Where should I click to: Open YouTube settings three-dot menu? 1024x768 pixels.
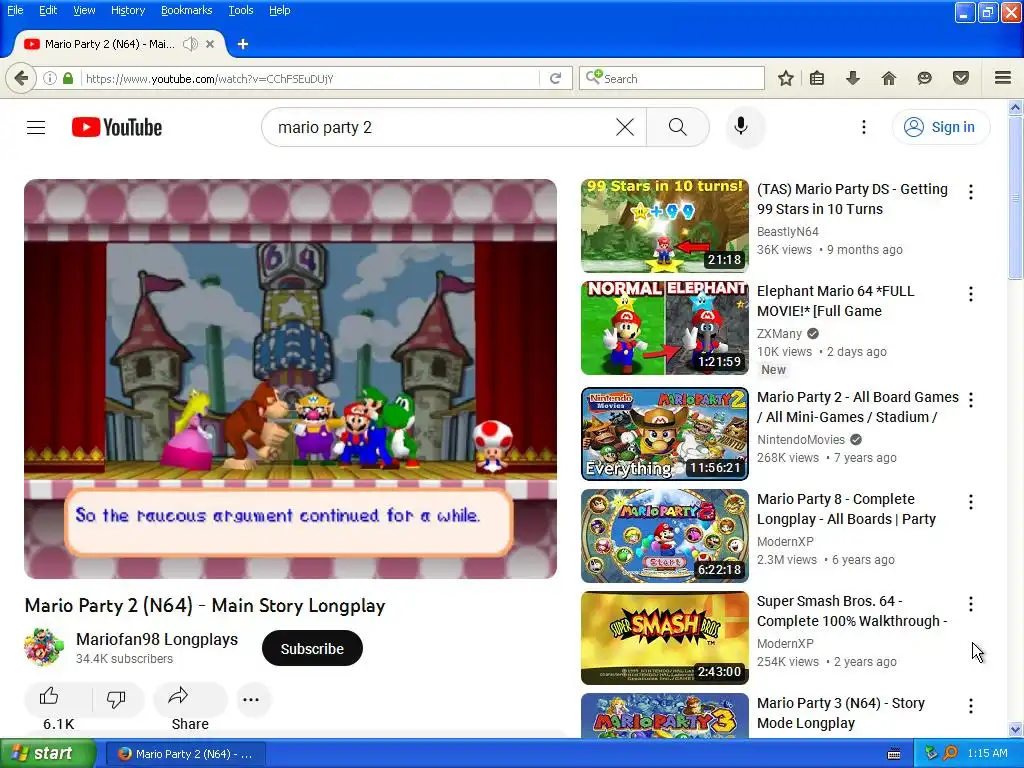864,127
